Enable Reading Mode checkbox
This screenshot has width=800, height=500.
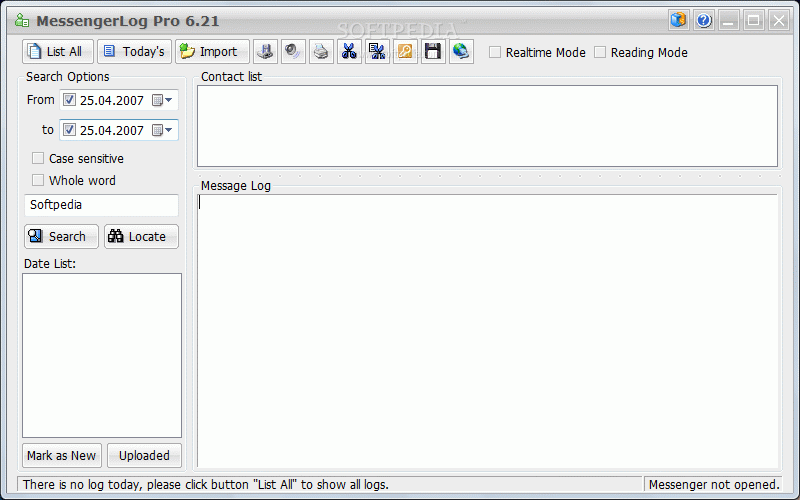[x=600, y=52]
